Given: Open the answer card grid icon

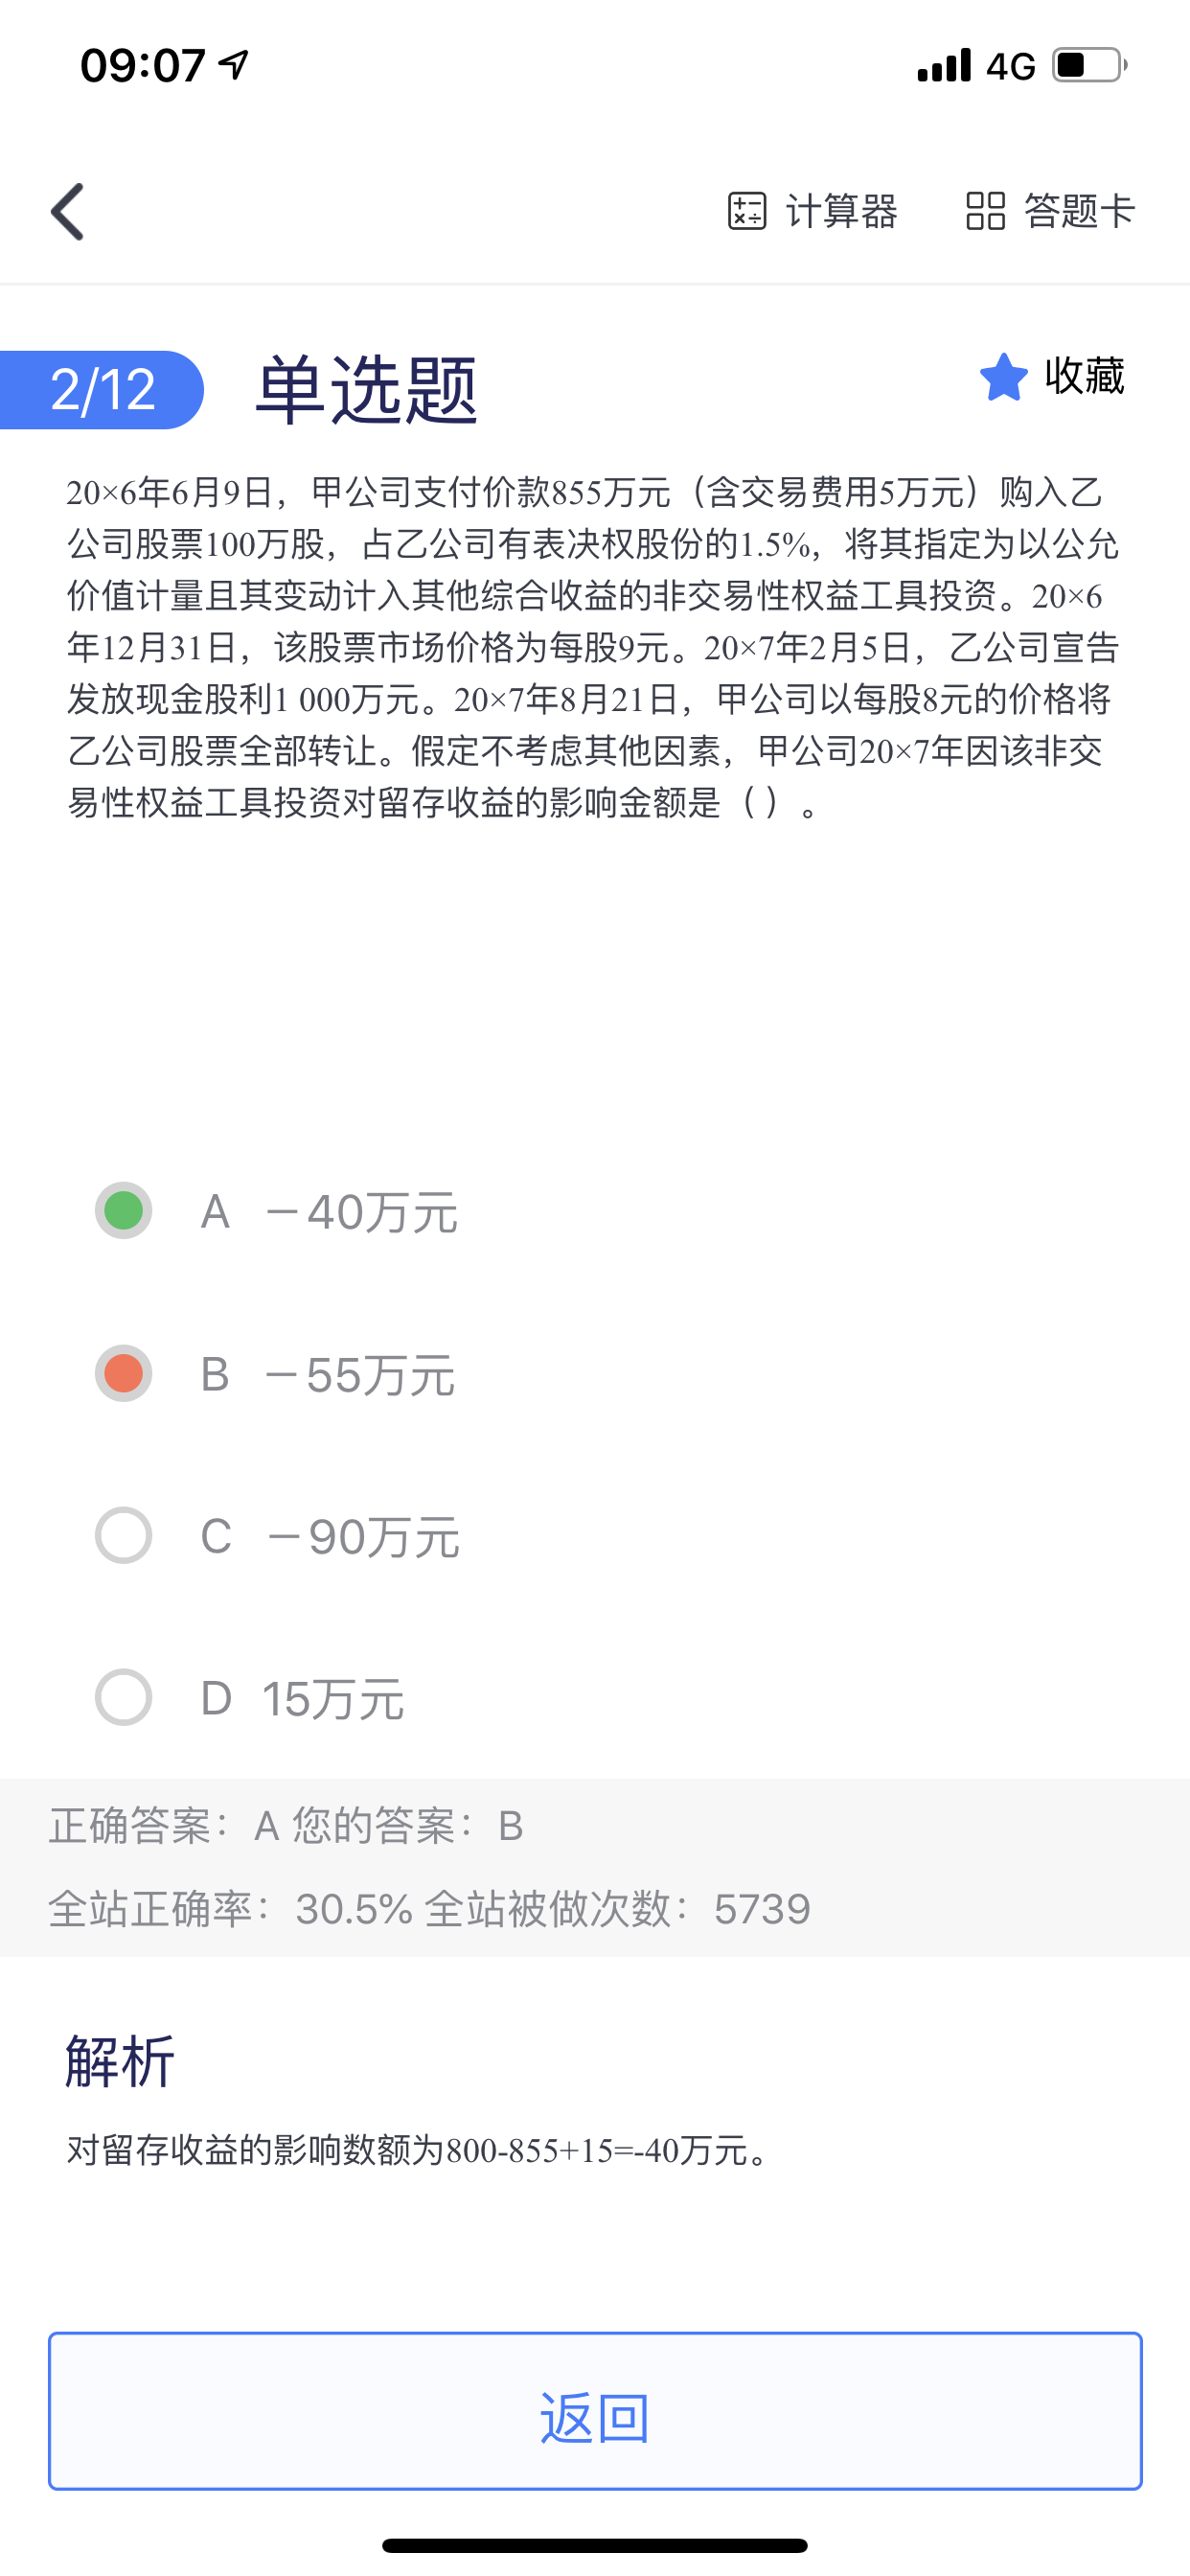Looking at the screenshot, I should click(x=985, y=211).
